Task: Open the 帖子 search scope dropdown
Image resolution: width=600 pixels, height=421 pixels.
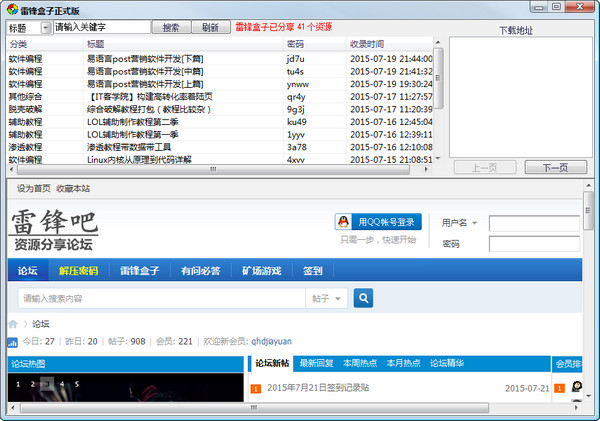Action: (326, 298)
